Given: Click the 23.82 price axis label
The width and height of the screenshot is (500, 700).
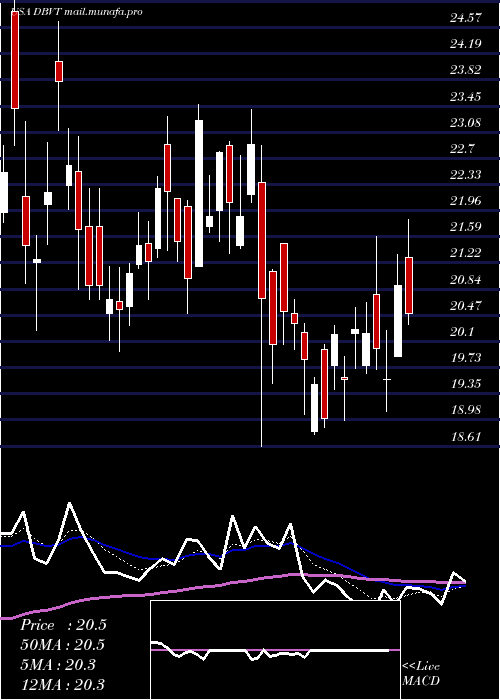Looking at the screenshot, I should pos(466,71).
